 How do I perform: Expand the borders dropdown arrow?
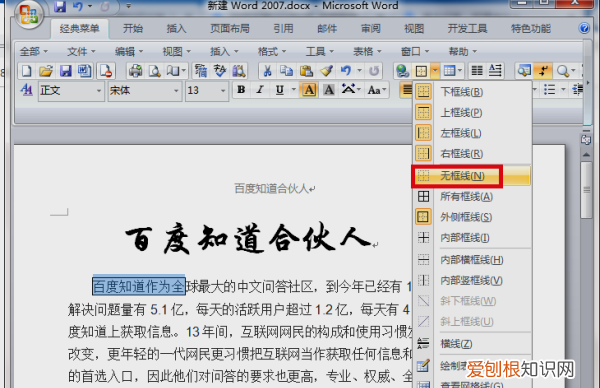coord(435,71)
